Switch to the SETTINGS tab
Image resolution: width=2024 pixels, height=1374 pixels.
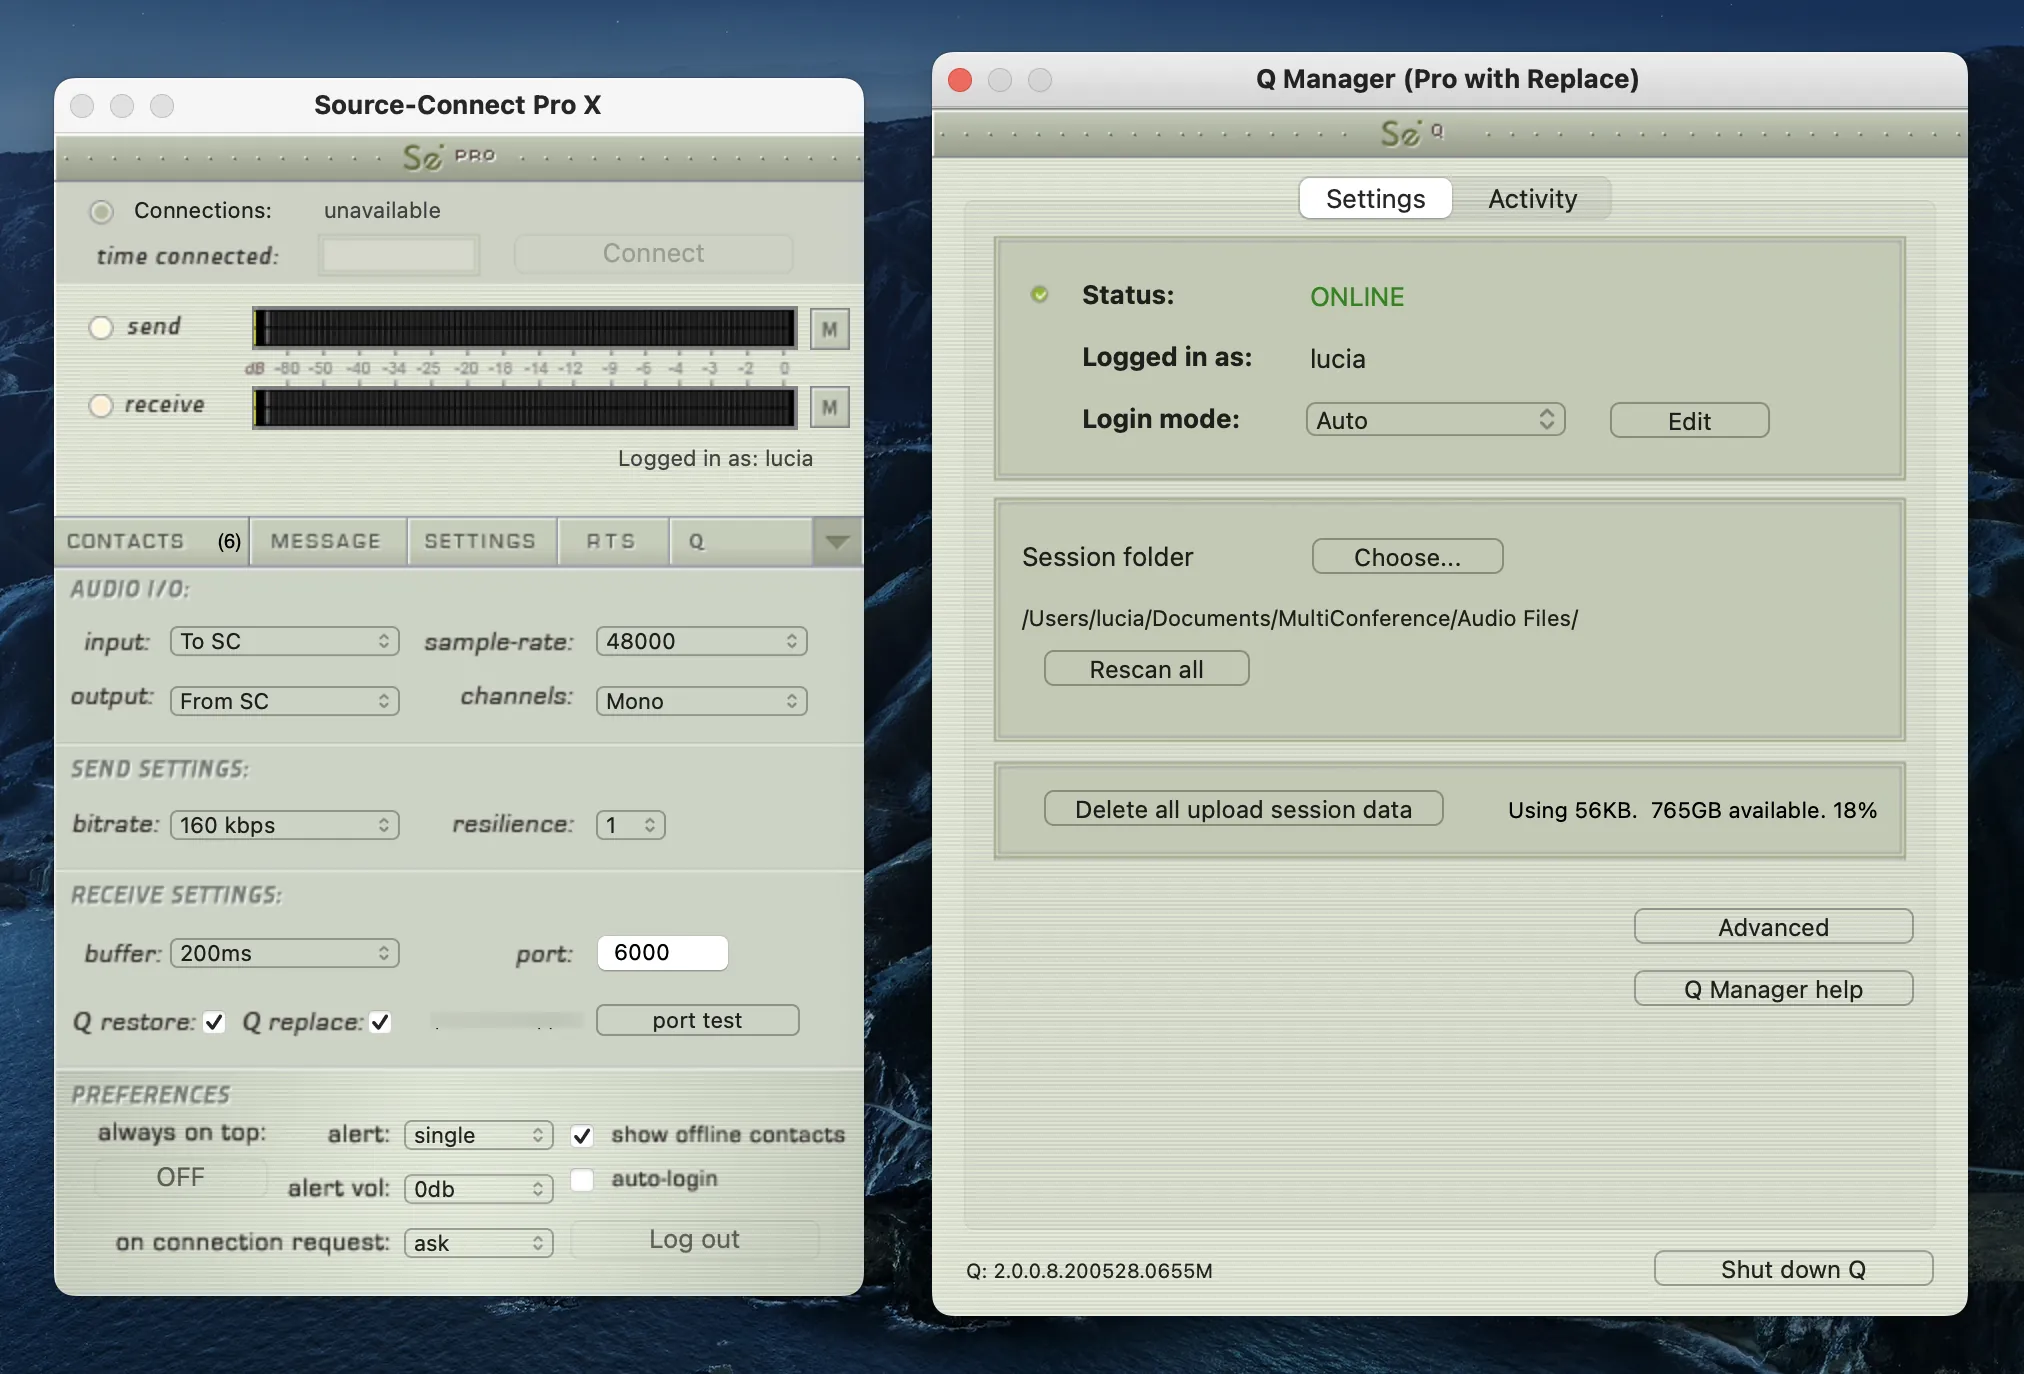(x=481, y=541)
